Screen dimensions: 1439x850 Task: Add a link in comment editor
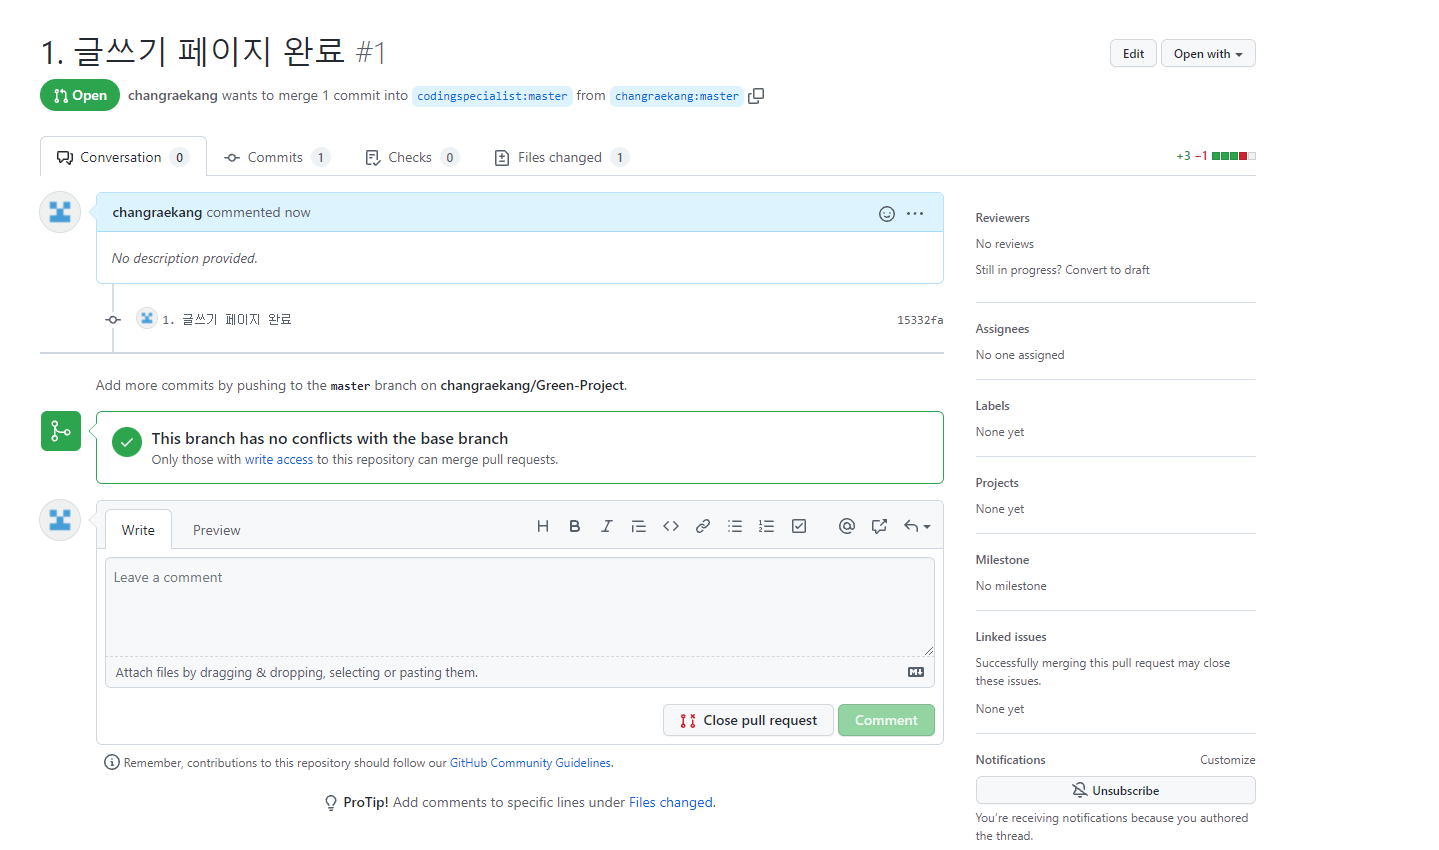point(703,526)
